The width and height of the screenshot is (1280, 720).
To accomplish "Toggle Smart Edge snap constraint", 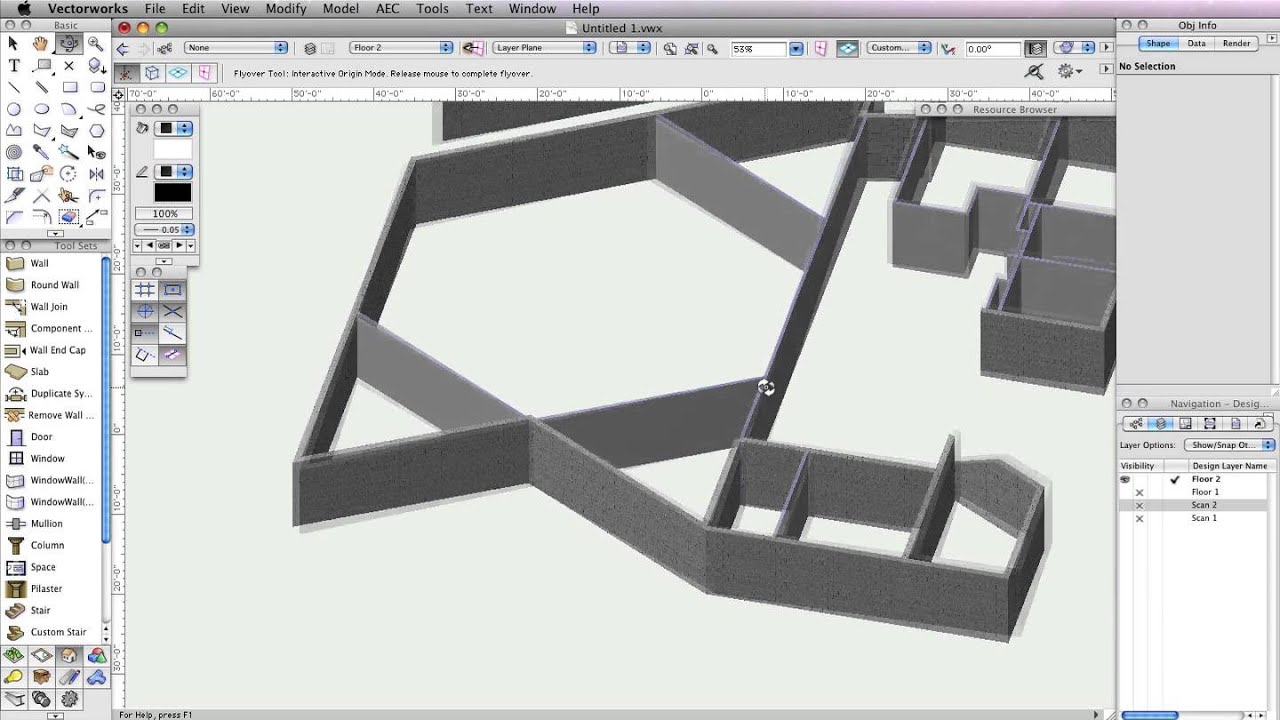I will pos(145,355).
